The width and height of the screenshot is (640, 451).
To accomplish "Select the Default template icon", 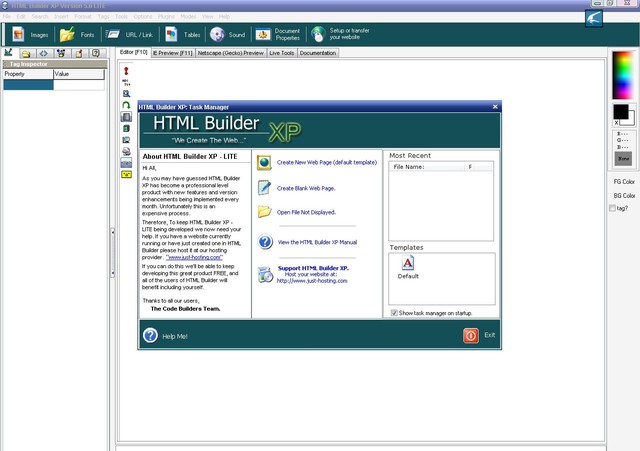I will [x=408, y=263].
